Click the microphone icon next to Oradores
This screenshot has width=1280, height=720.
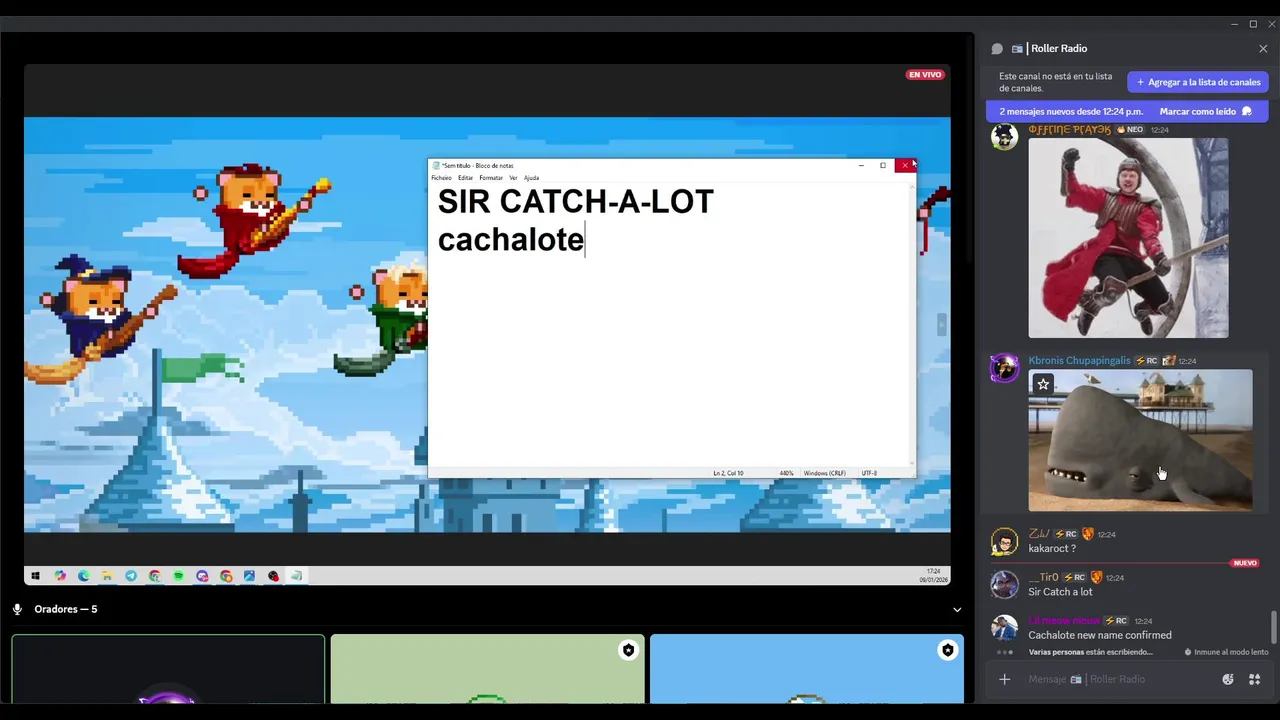tap(17, 609)
